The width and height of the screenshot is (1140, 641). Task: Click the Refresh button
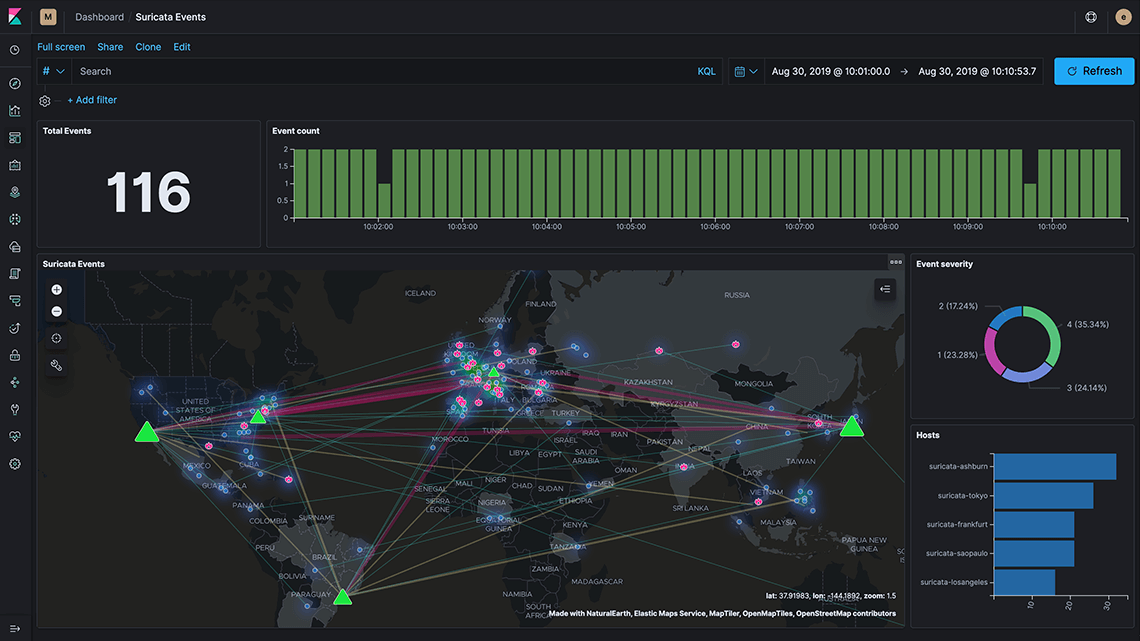point(1094,71)
